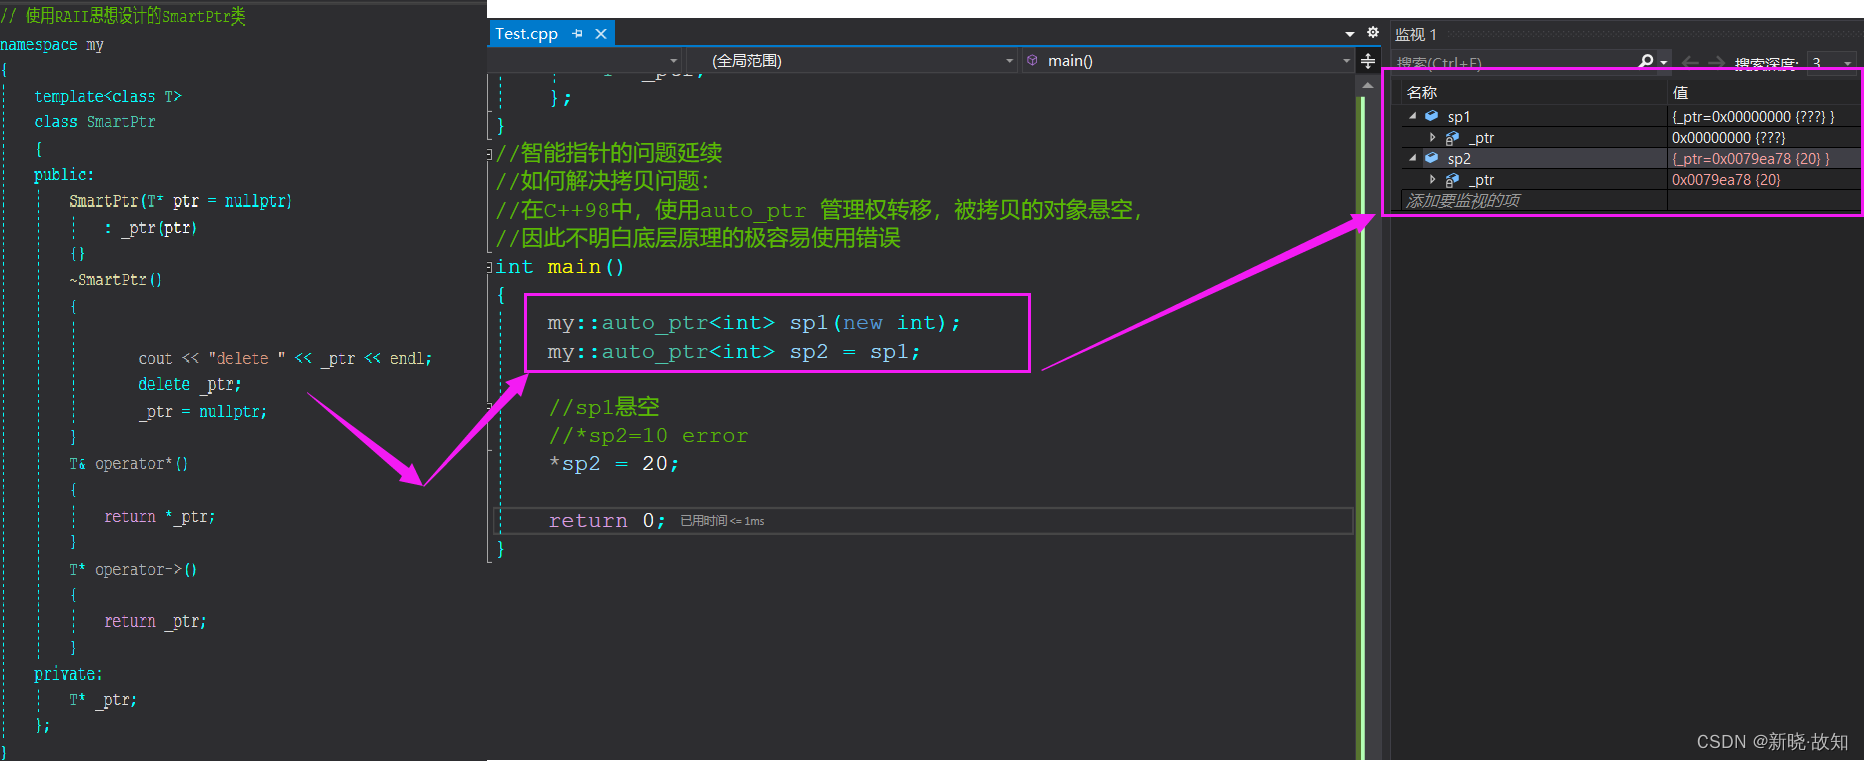Click the 值 column header
This screenshot has width=1864, height=761.
point(1680,92)
